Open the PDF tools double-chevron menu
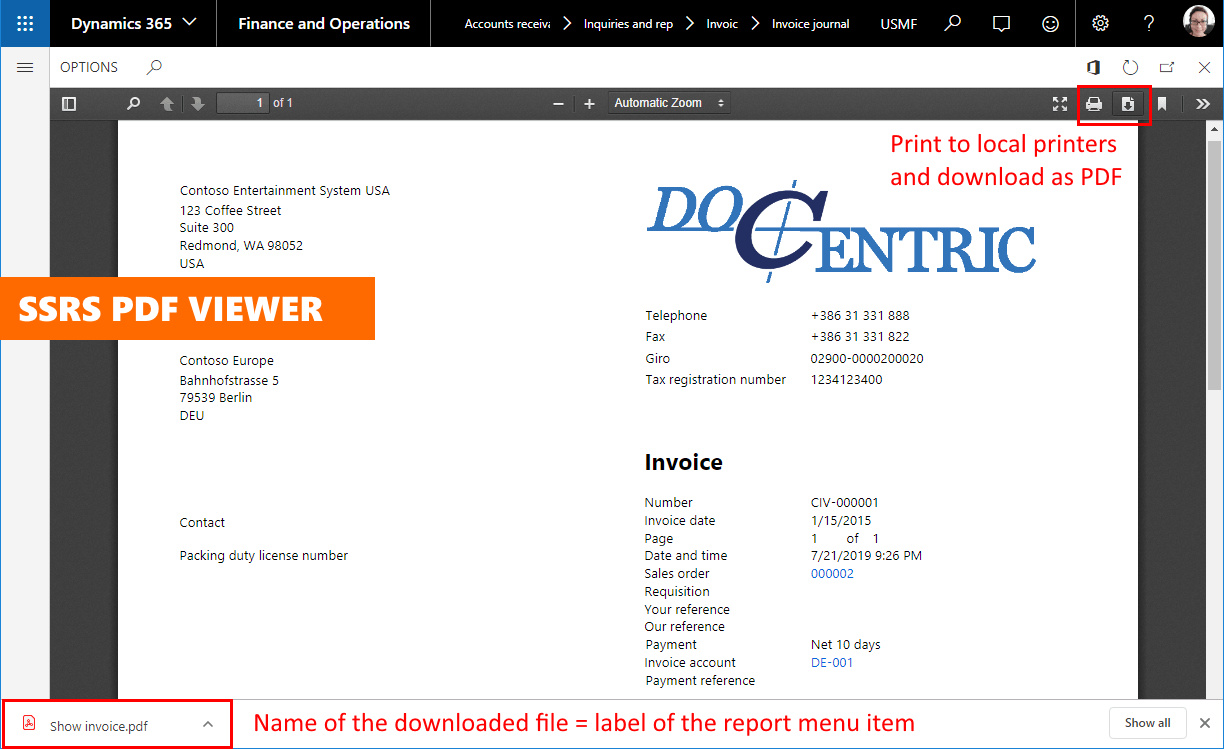The height and width of the screenshot is (749, 1224). click(x=1202, y=103)
